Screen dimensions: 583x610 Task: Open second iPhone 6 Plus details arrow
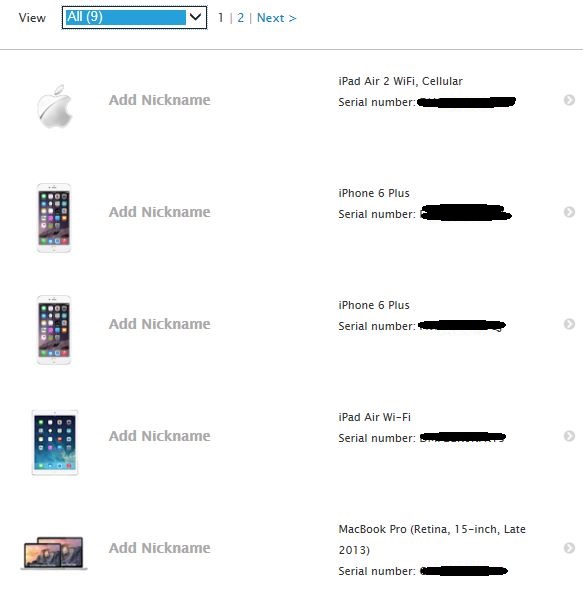(569, 324)
